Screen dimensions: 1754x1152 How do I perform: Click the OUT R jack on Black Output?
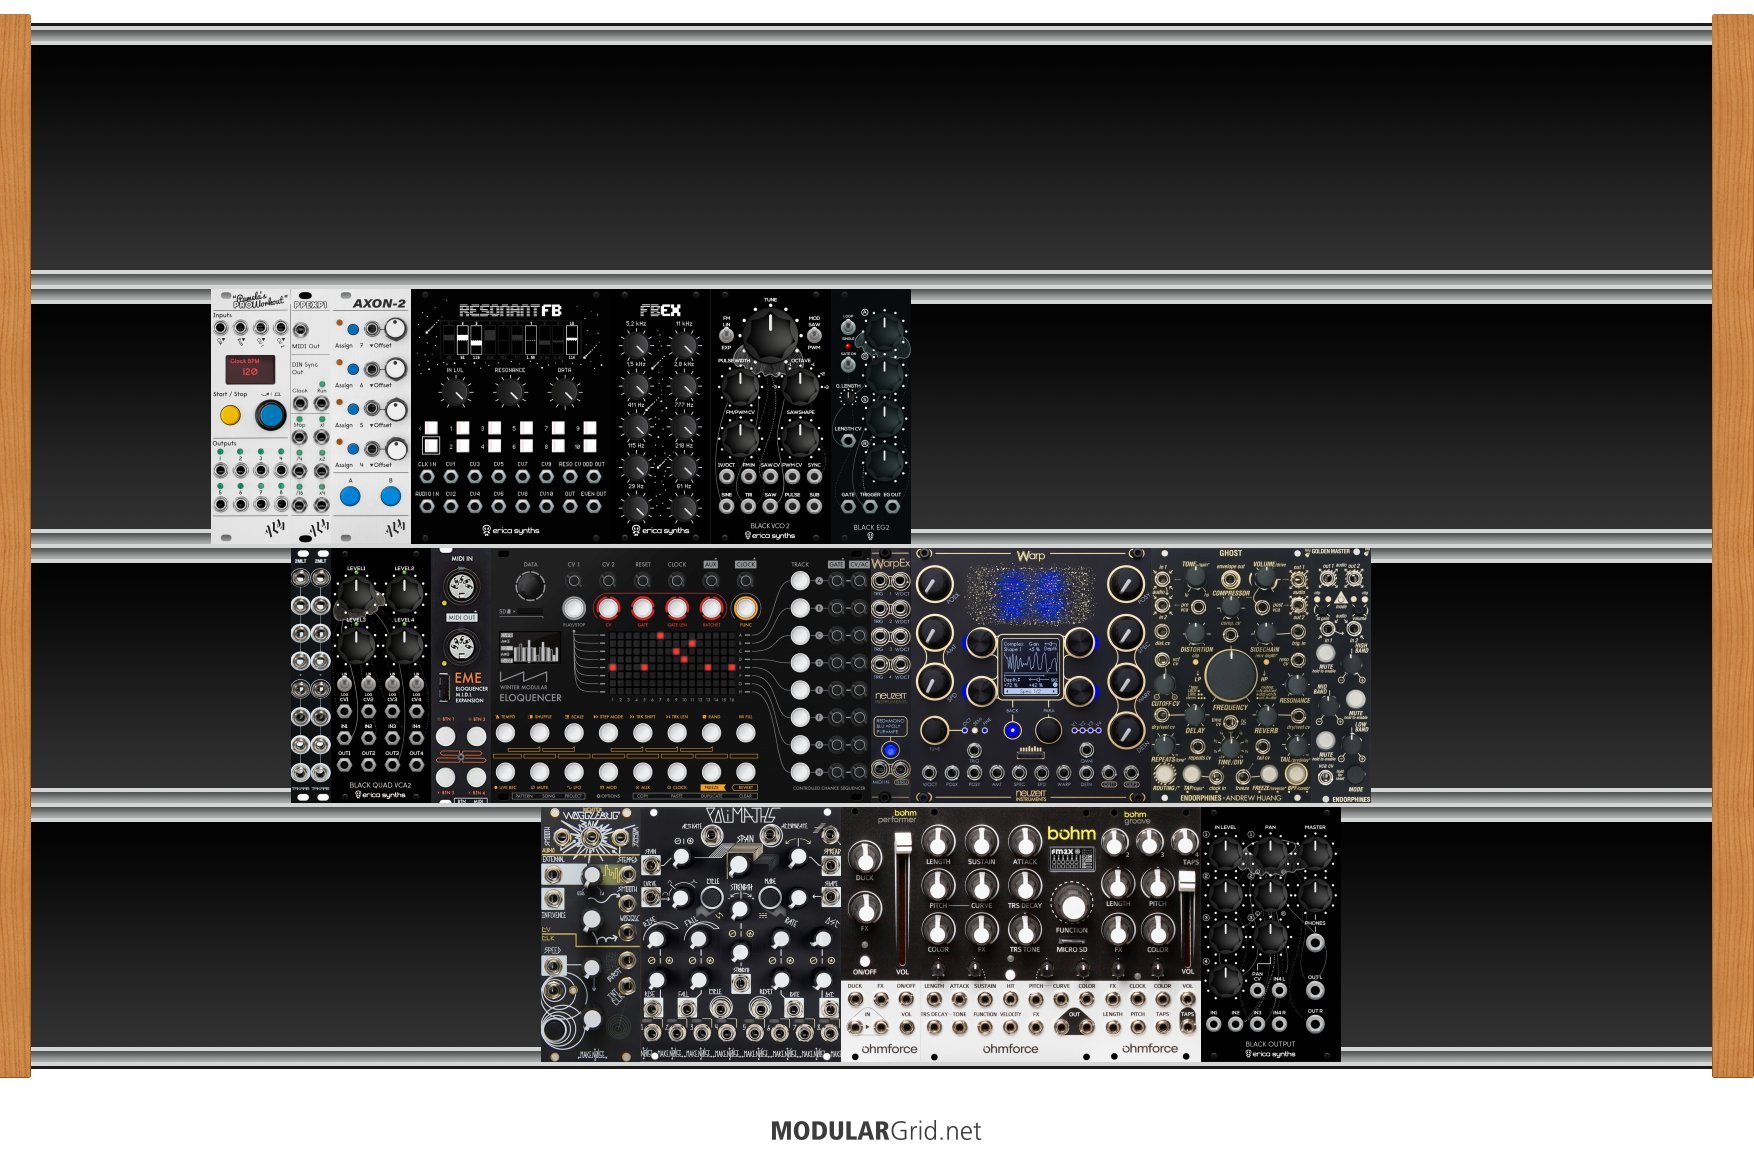pos(1315,1024)
